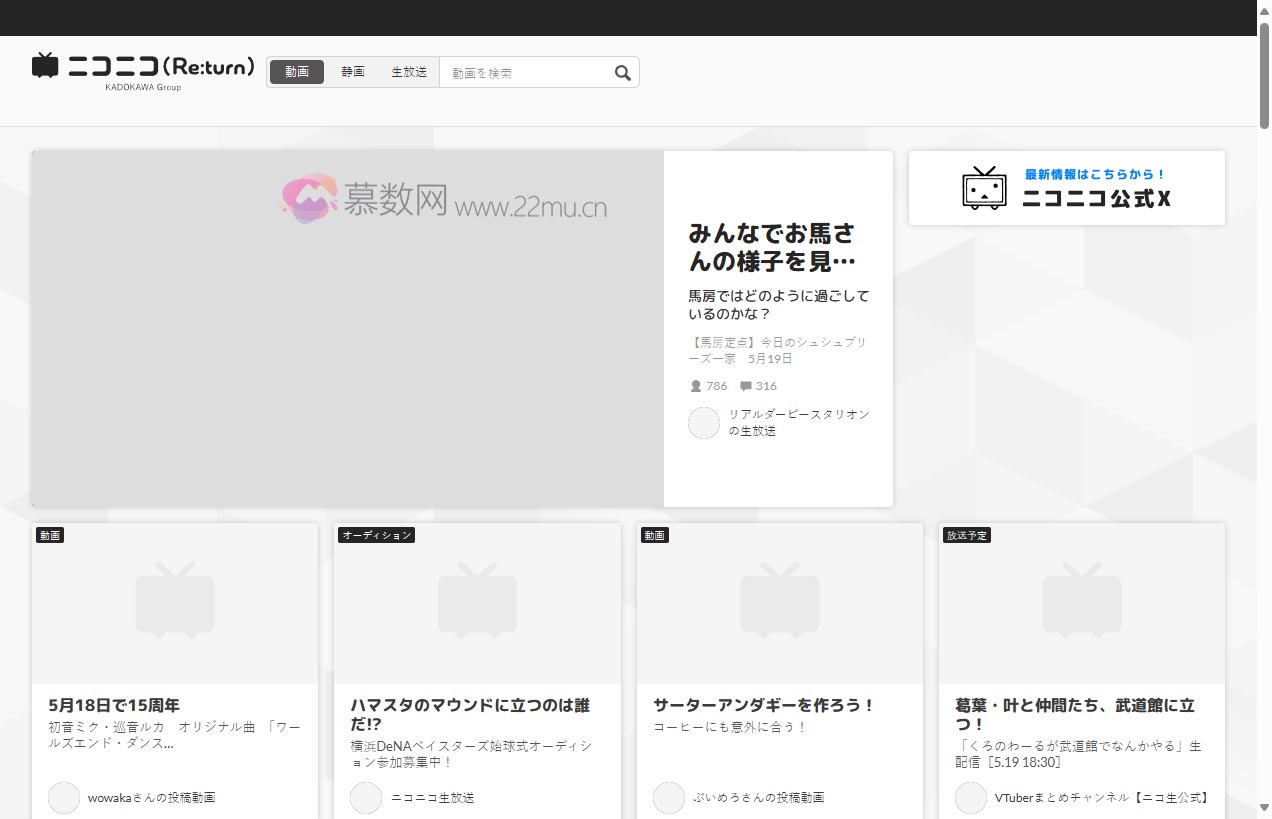Click the viewer count person icon next to 786

[694, 385]
